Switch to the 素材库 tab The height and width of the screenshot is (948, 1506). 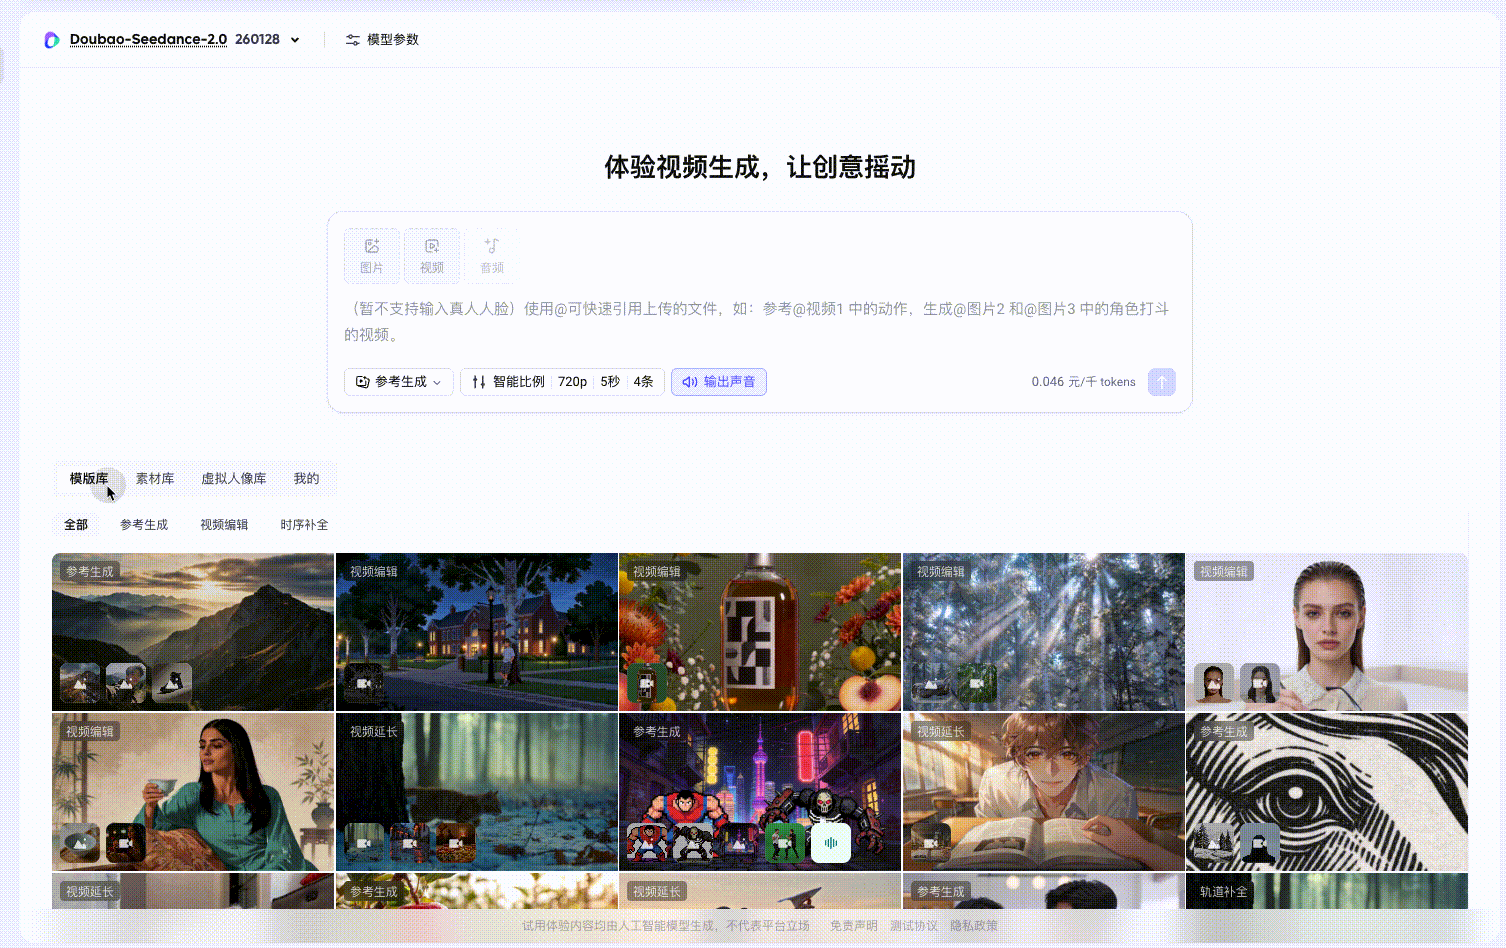155,479
